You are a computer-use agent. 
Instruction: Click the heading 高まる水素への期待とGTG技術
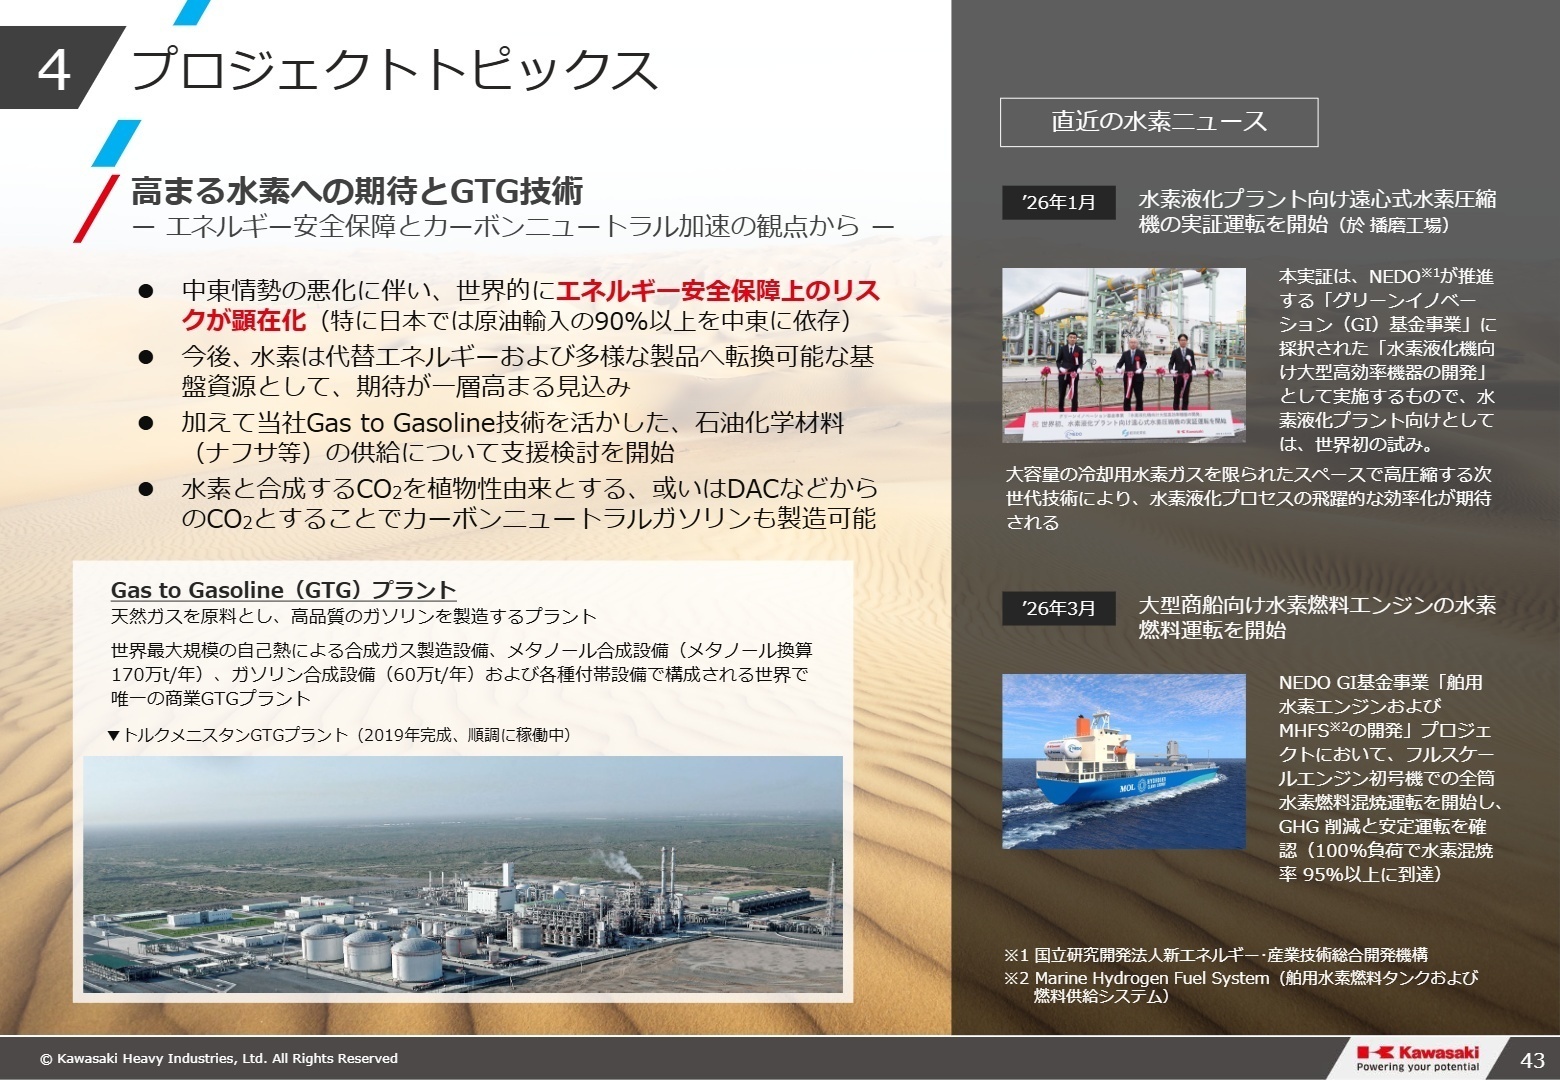click(x=357, y=190)
